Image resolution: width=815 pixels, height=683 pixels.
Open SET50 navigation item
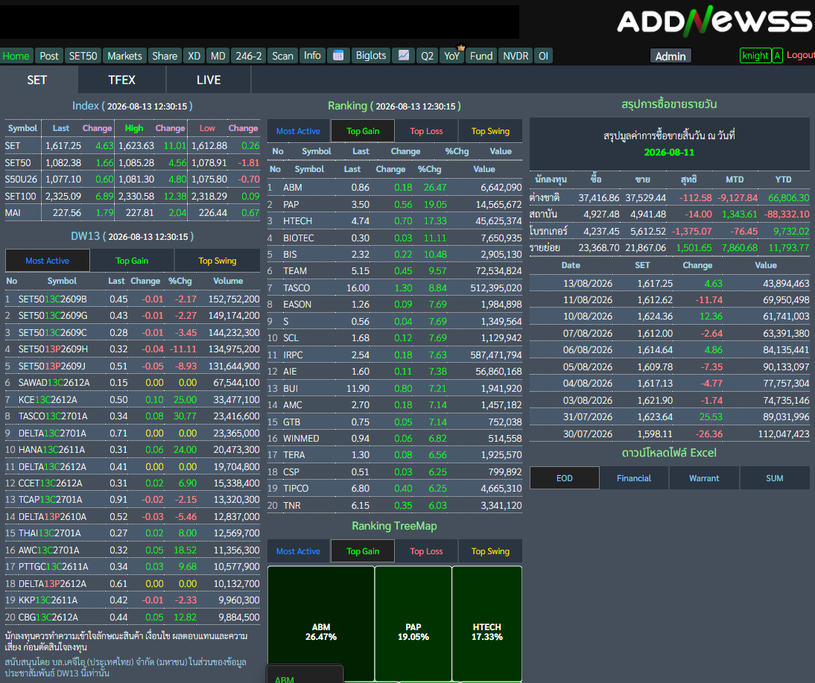83,56
